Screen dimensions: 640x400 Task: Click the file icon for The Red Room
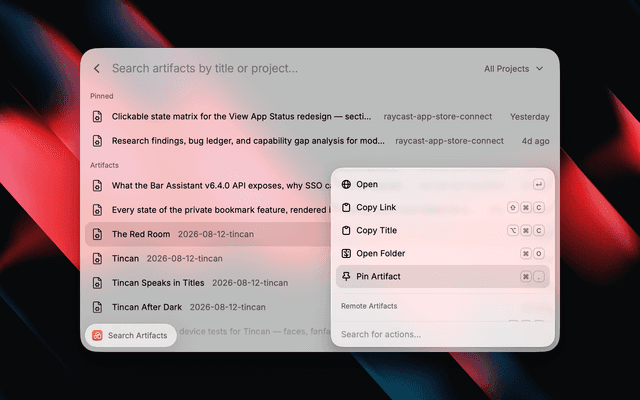pyautogui.click(x=97, y=234)
